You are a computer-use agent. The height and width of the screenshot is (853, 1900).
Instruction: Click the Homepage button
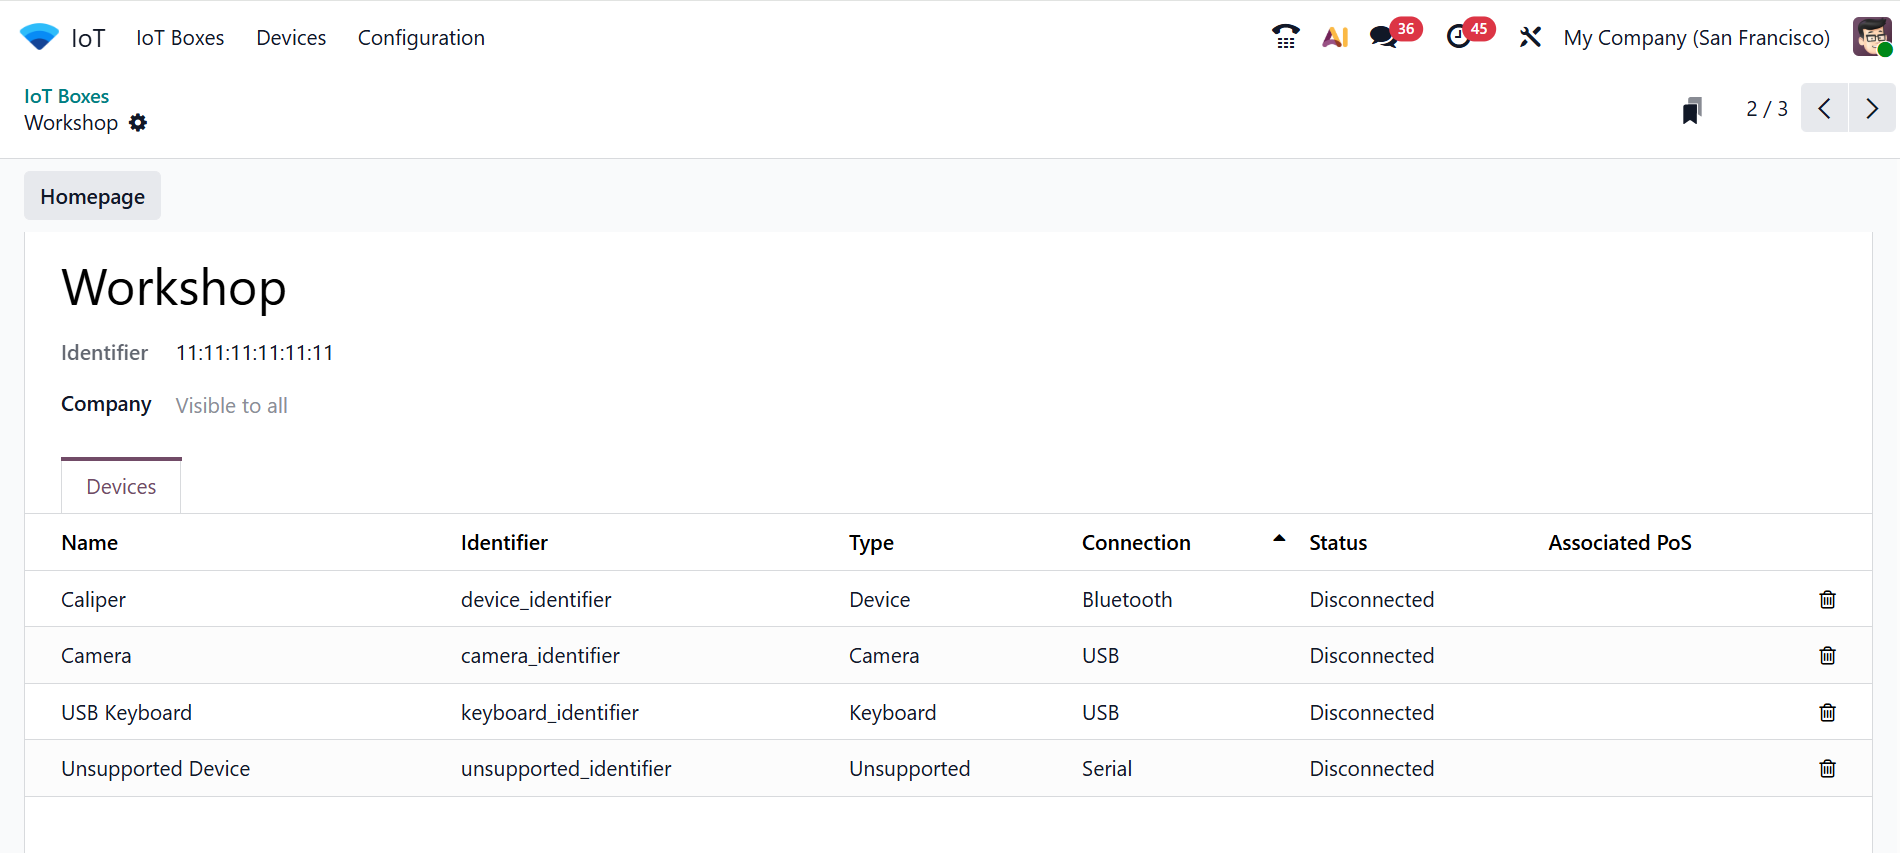point(92,196)
